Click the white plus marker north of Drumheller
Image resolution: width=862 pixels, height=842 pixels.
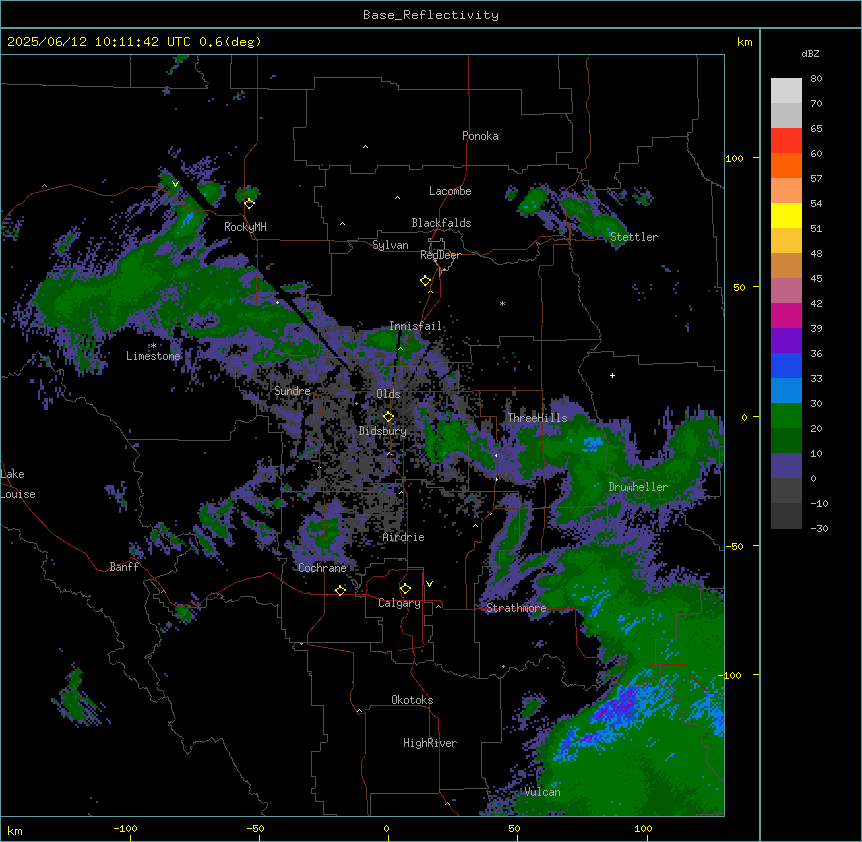(x=612, y=375)
